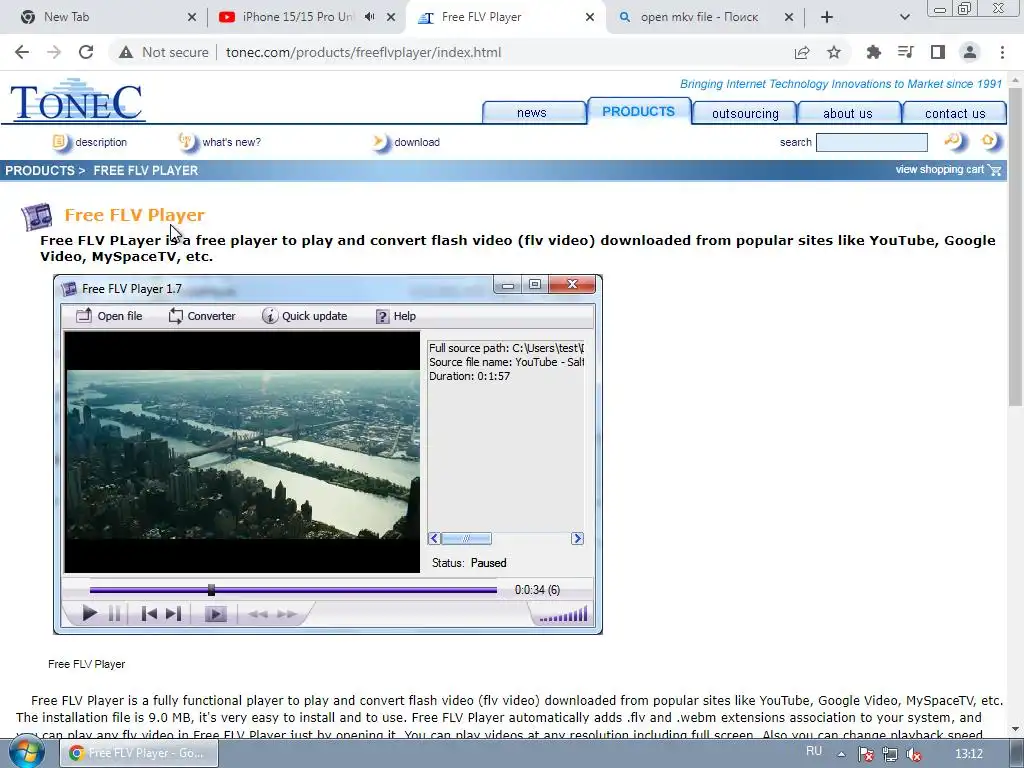Click the volume level bars

tap(563, 615)
